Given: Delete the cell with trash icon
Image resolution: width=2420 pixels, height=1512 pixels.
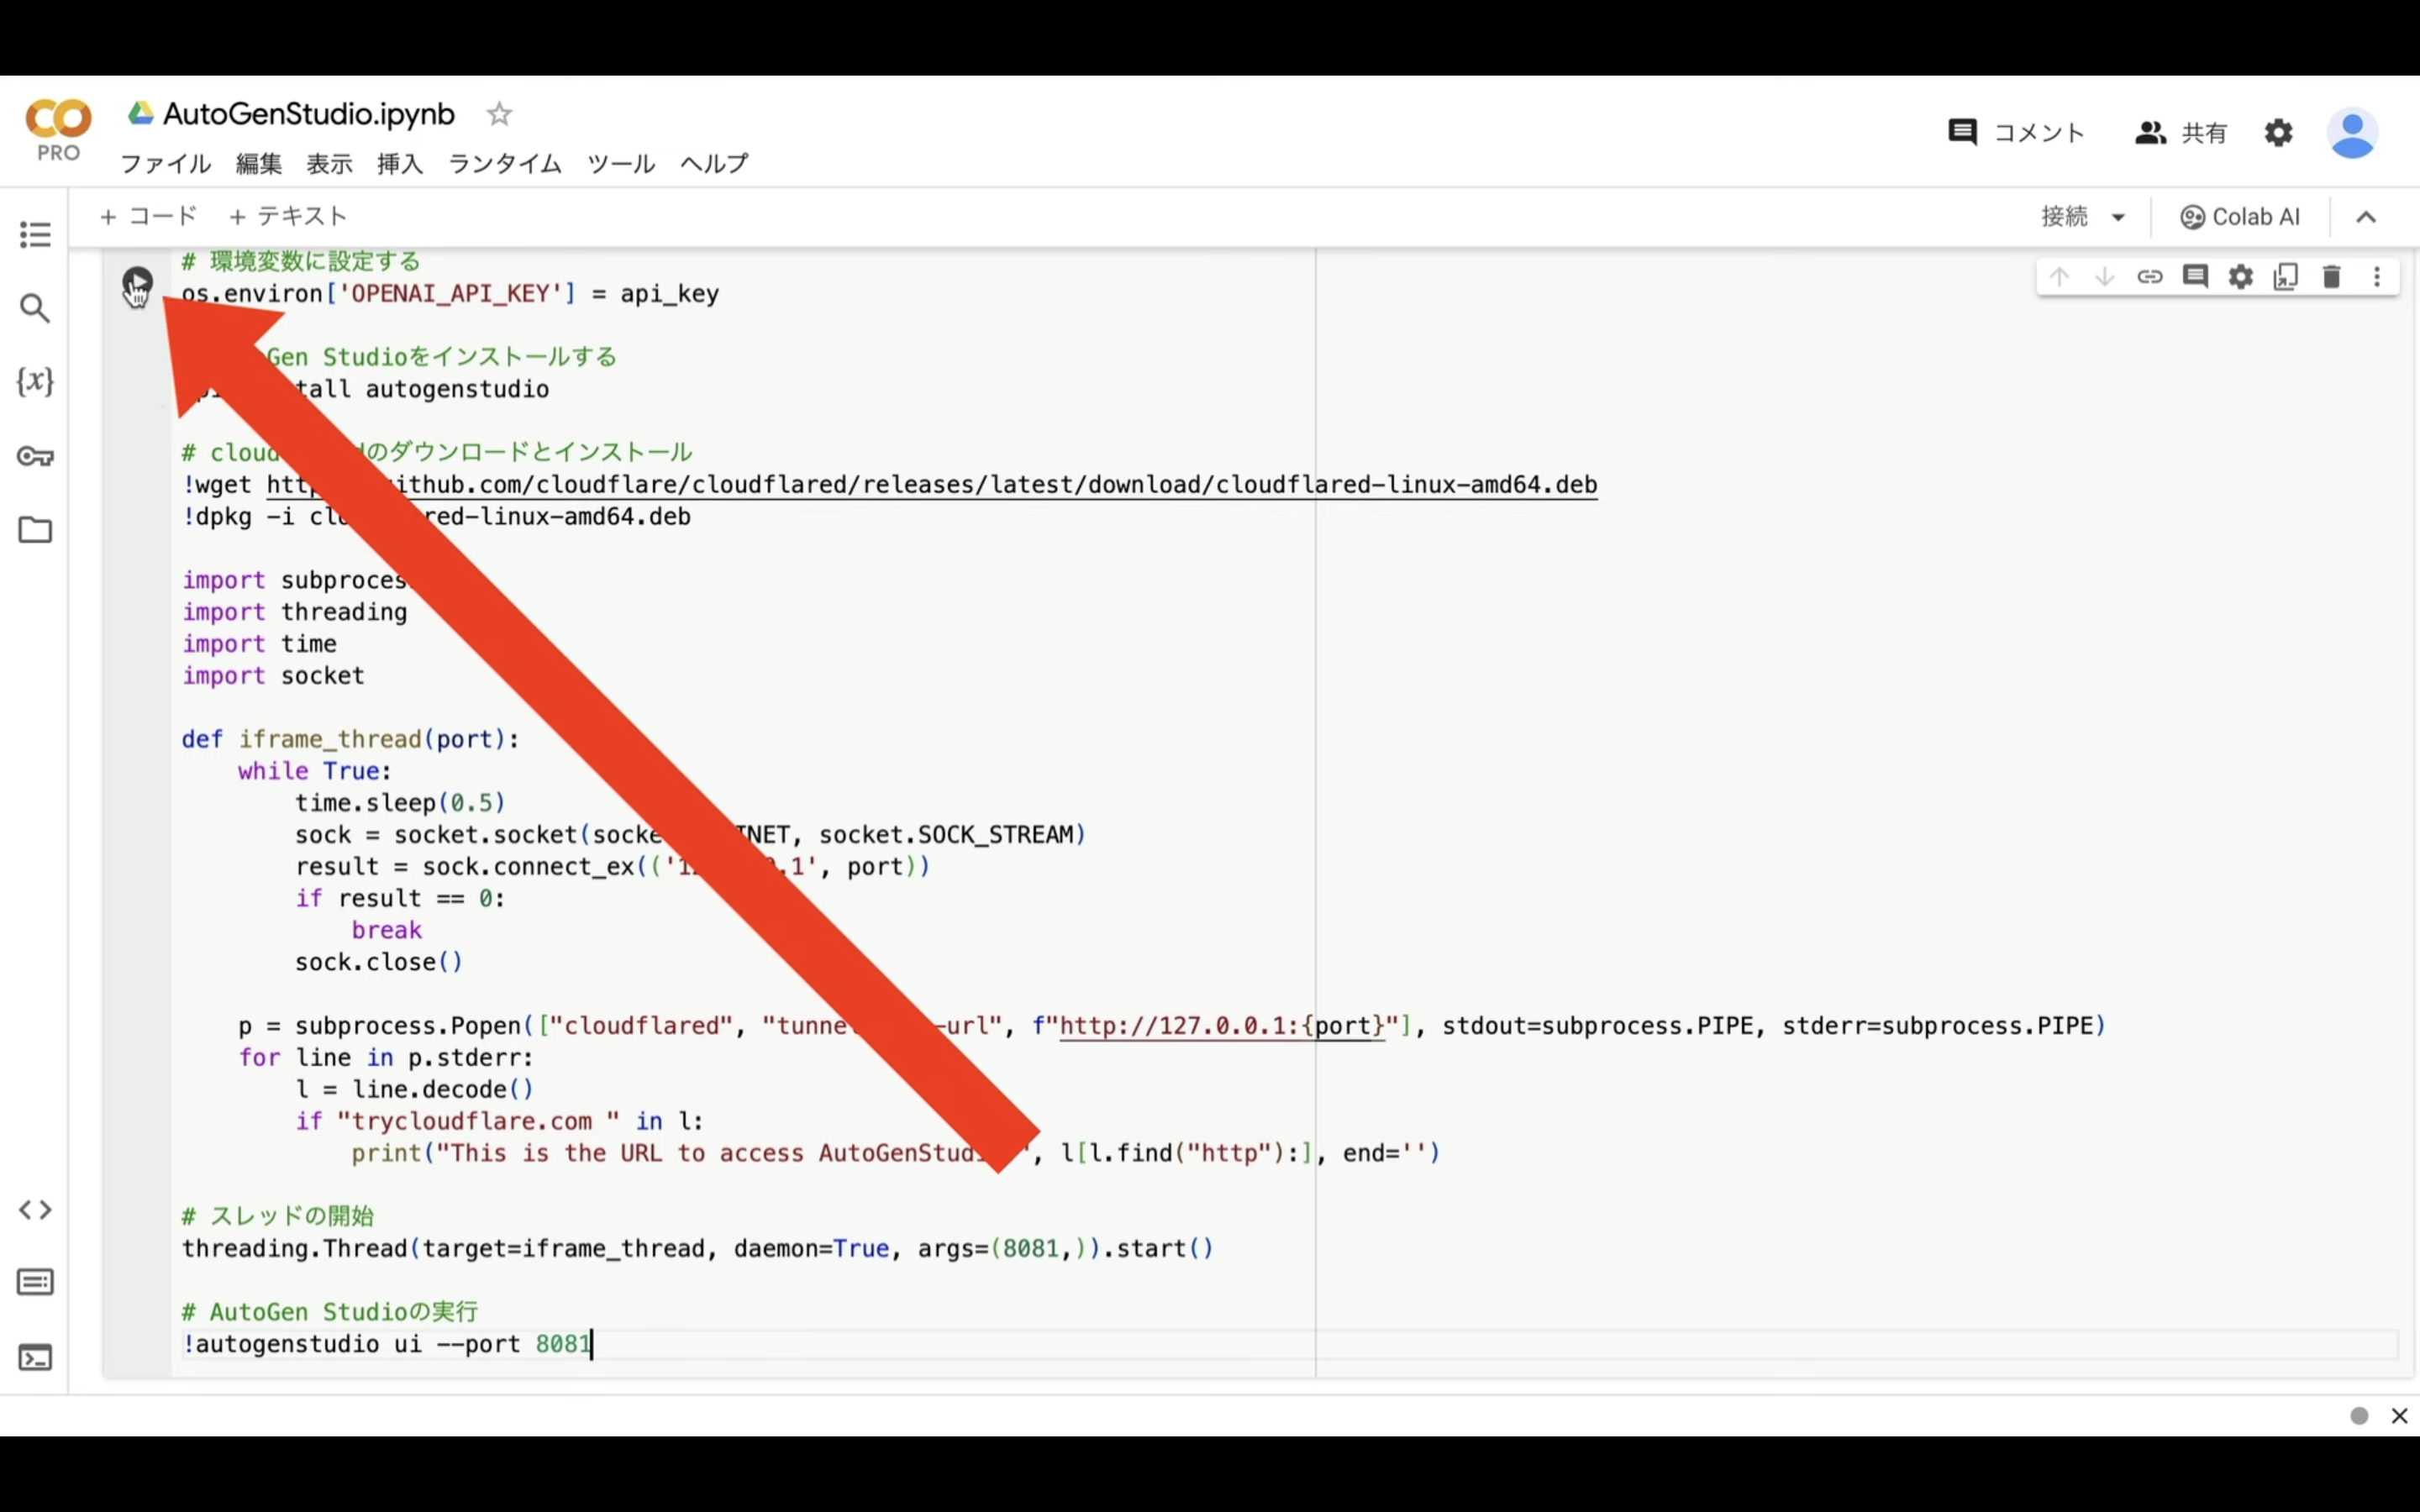Looking at the screenshot, I should [2332, 277].
